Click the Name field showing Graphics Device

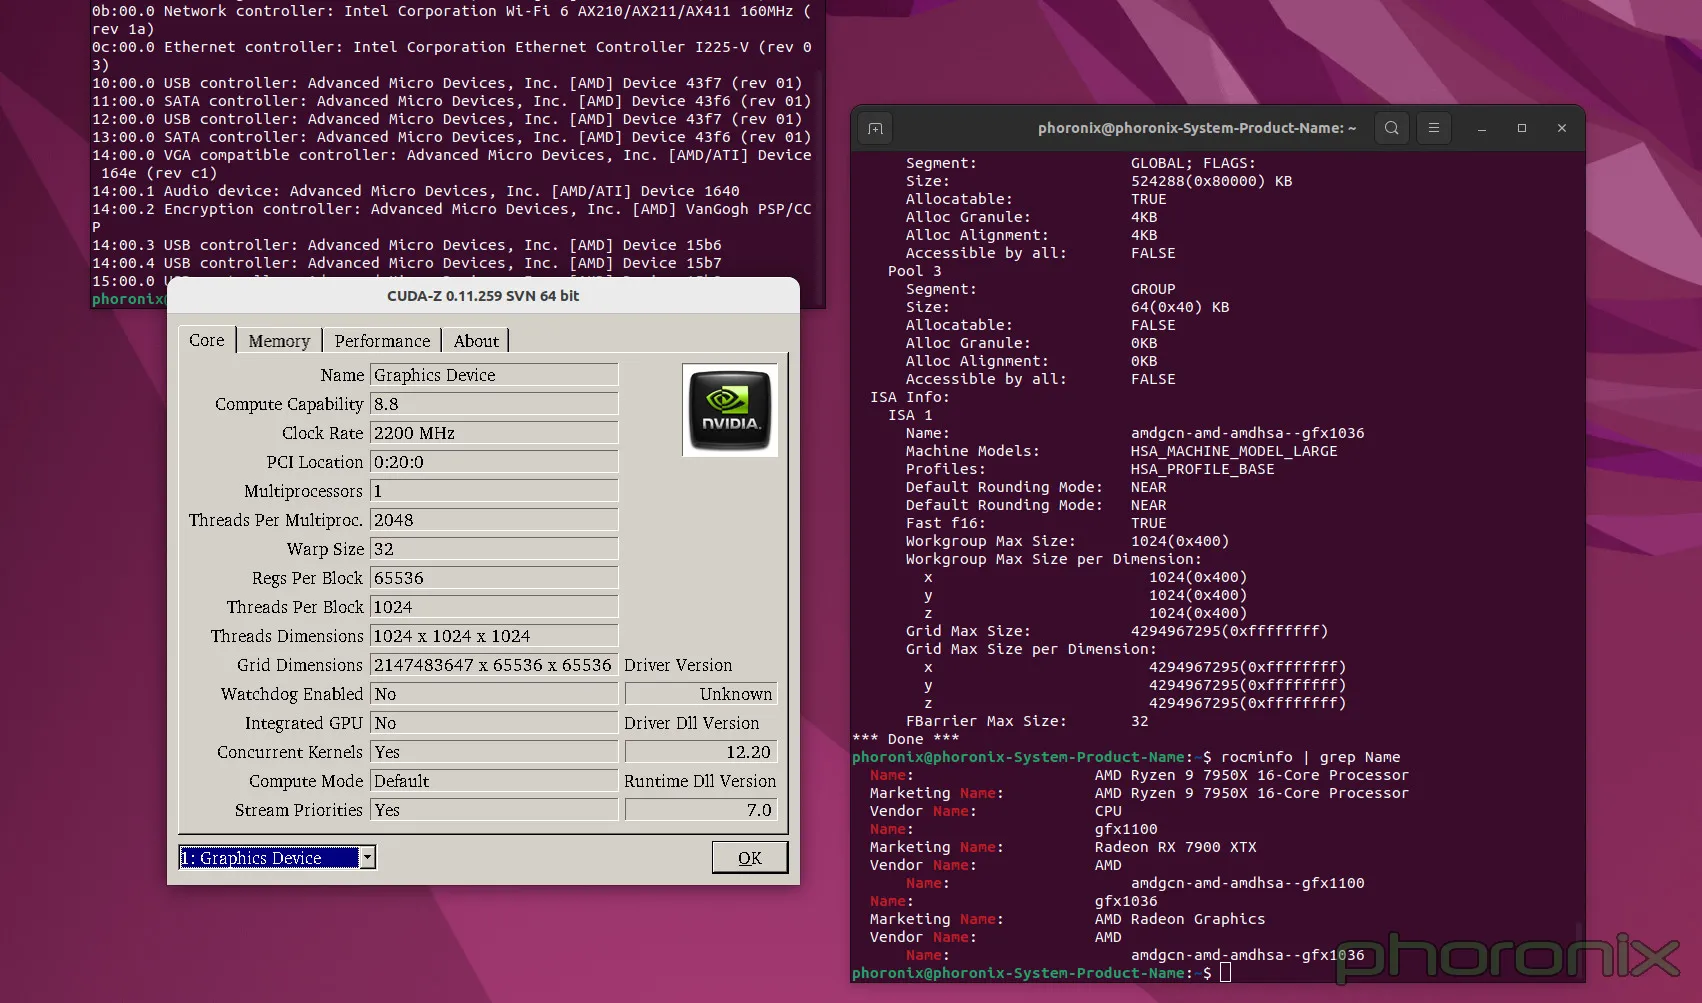(x=494, y=375)
